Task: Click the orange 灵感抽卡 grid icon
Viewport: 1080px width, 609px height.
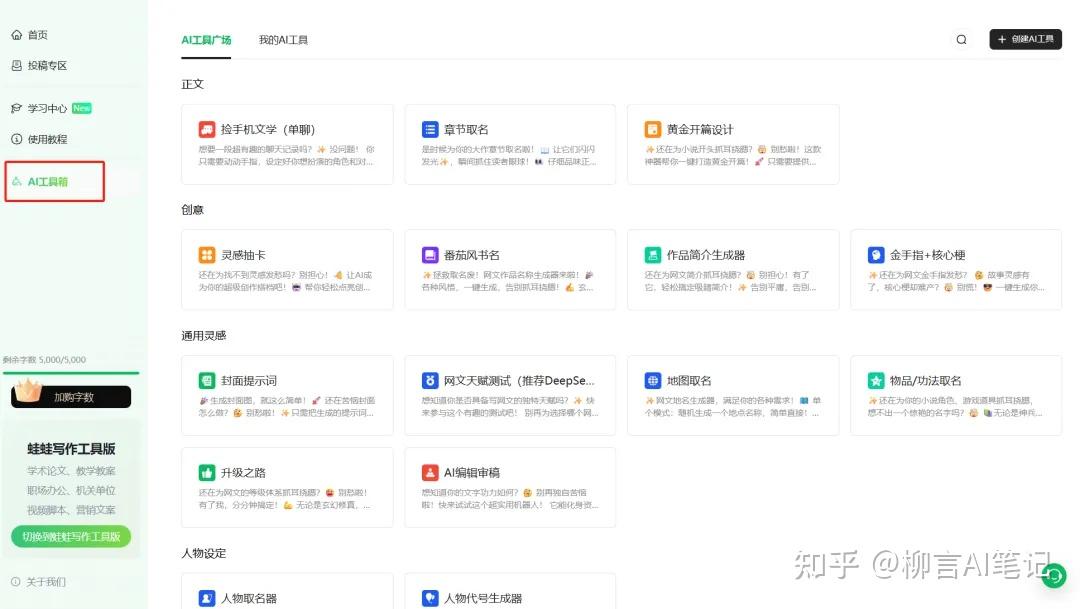Action: coord(207,255)
